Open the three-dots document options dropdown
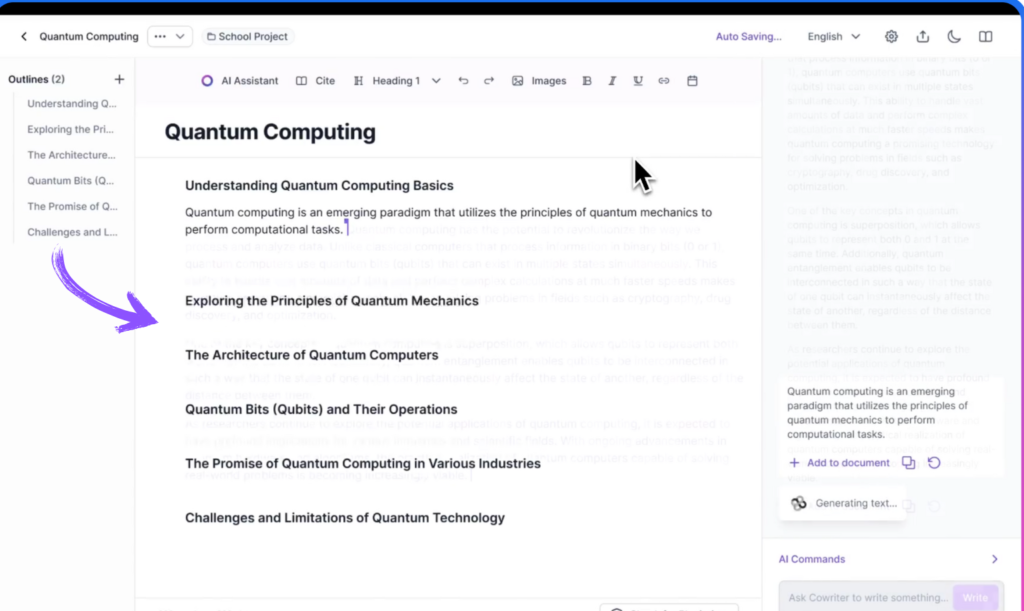The height and width of the screenshot is (611, 1024). pyautogui.click(x=170, y=37)
